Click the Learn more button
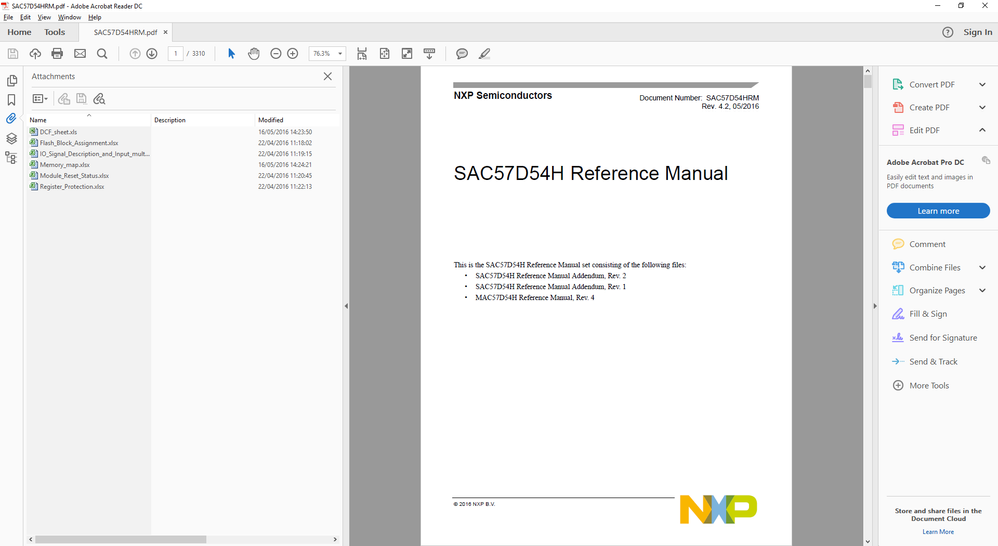Image resolution: width=998 pixels, height=546 pixels. click(938, 211)
